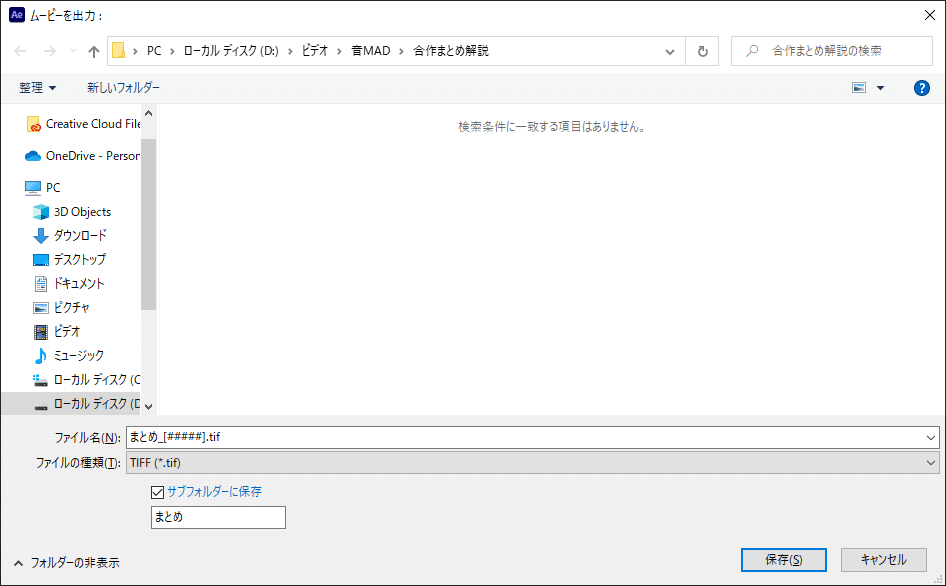Image resolution: width=946 pixels, height=586 pixels.
Task: Click the sidebar scrollbar up arrow
Action: point(148,113)
